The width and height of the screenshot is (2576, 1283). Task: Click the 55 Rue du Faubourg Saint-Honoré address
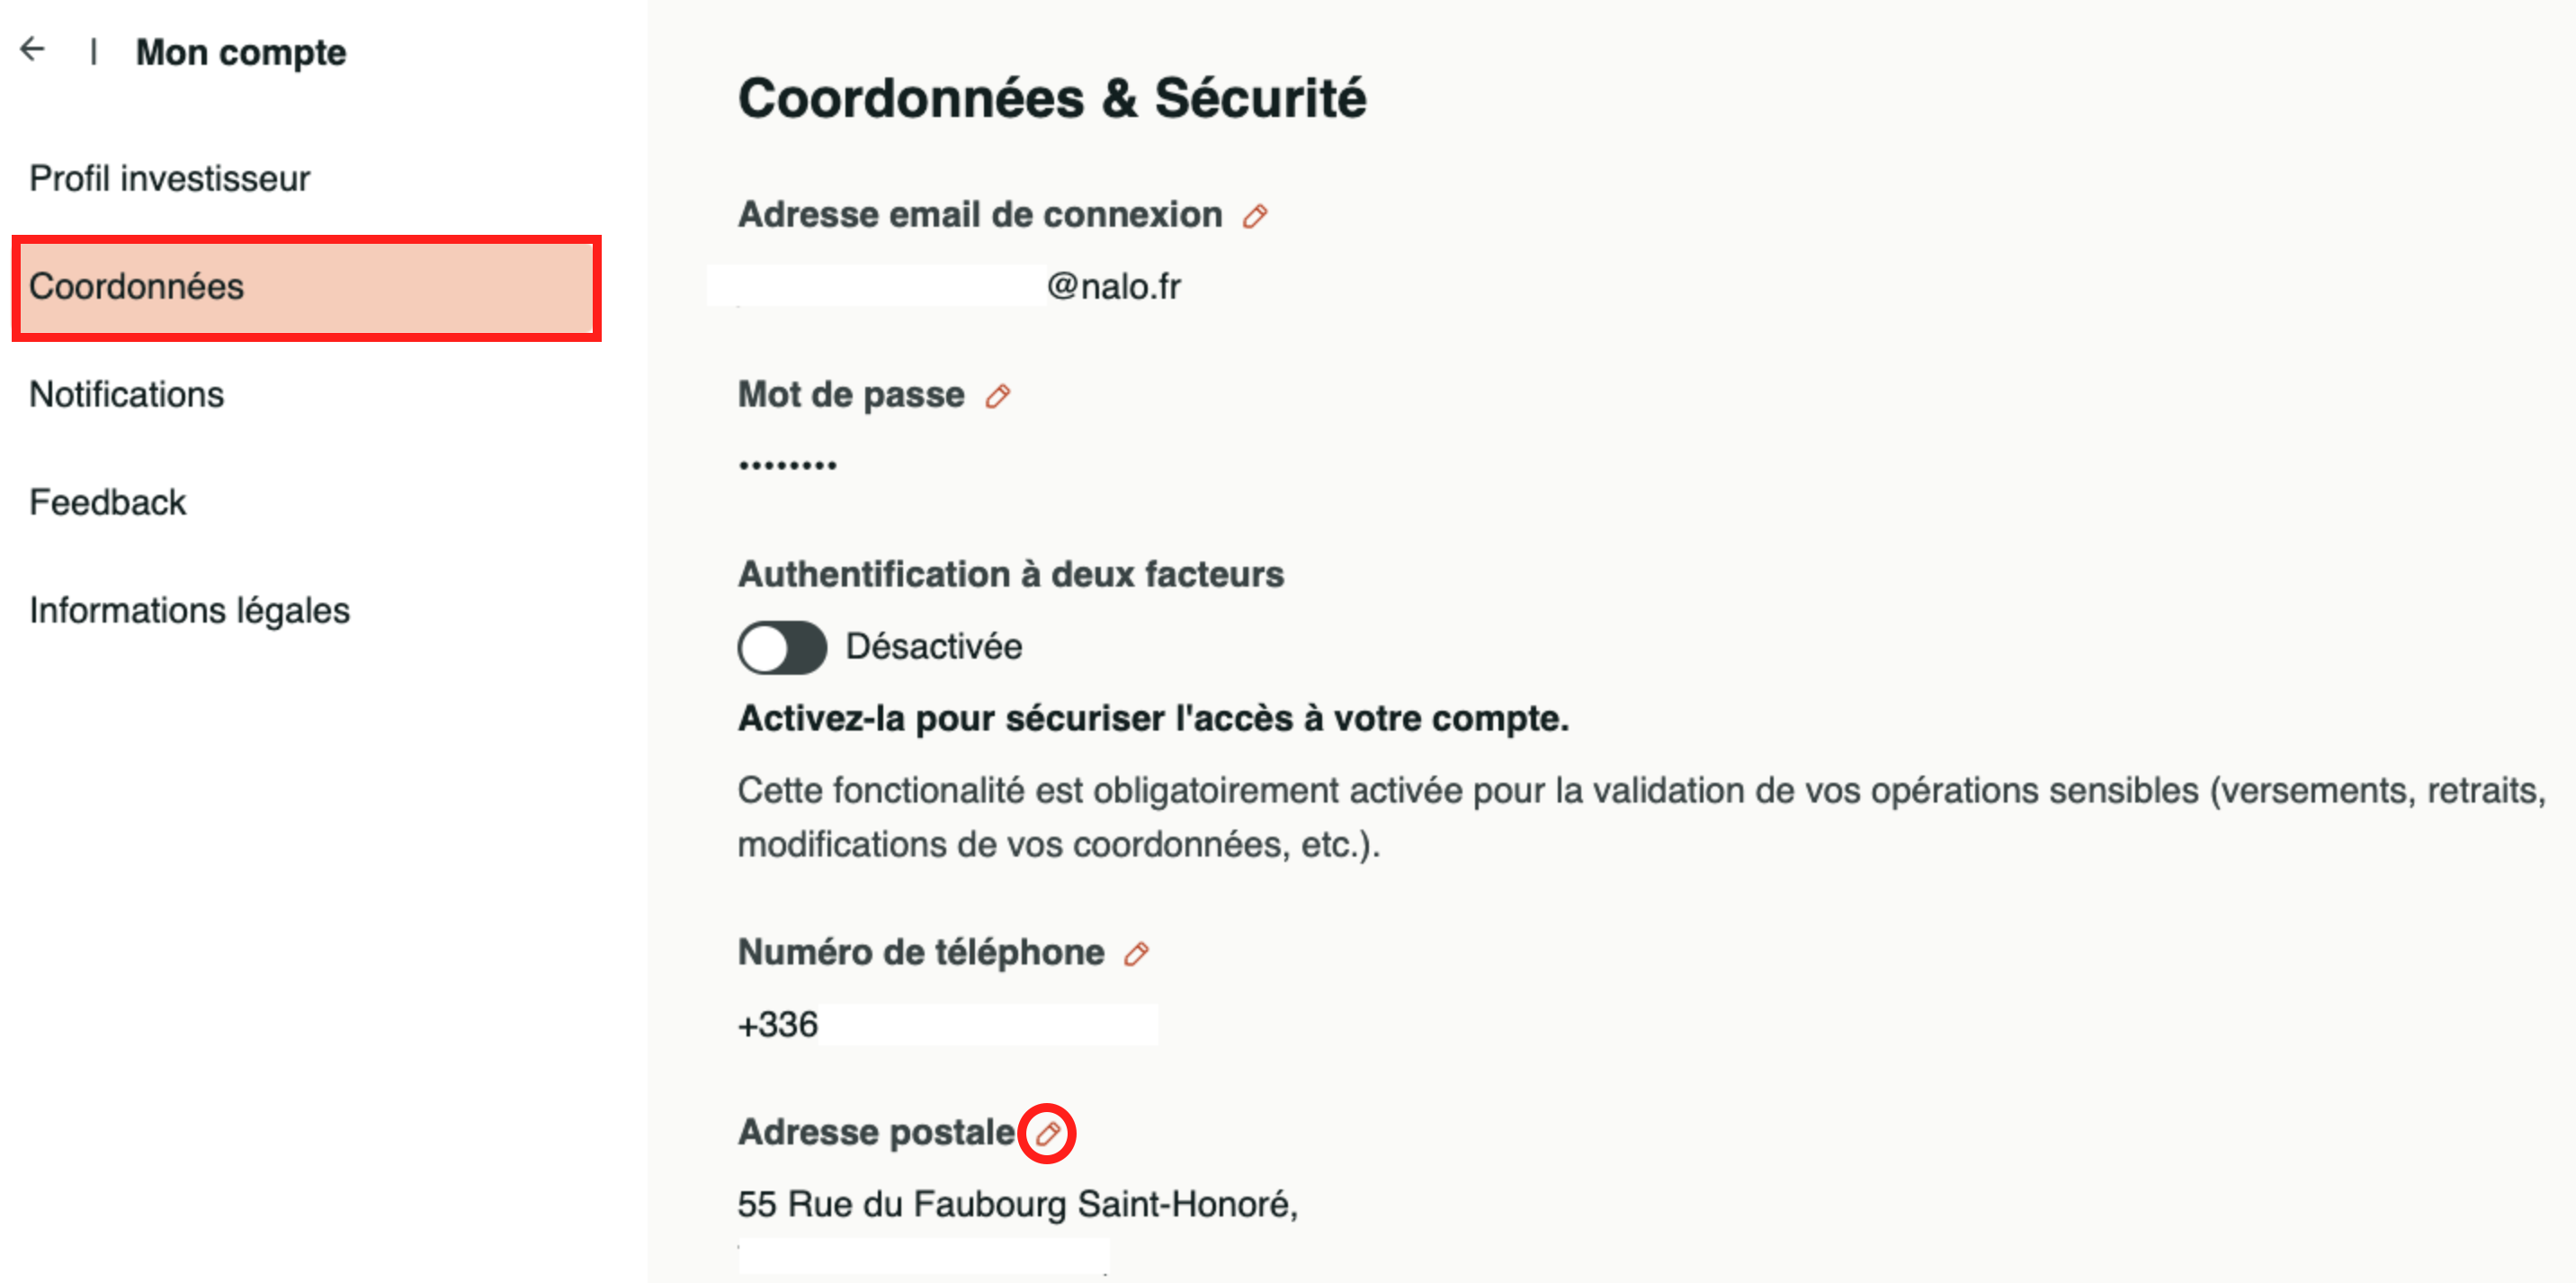pyautogui.click(x=1017, y=1204)
